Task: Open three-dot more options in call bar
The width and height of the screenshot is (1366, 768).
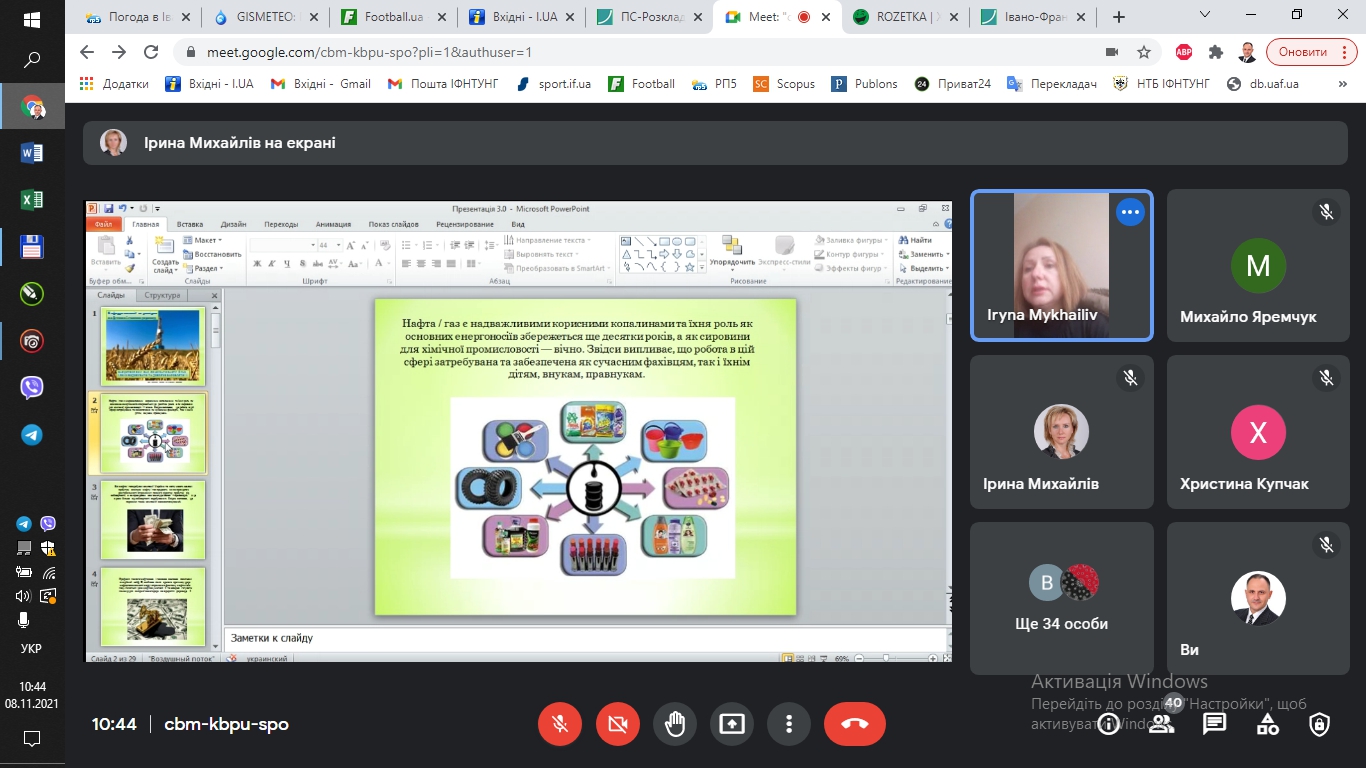Action: click(789, 724)
